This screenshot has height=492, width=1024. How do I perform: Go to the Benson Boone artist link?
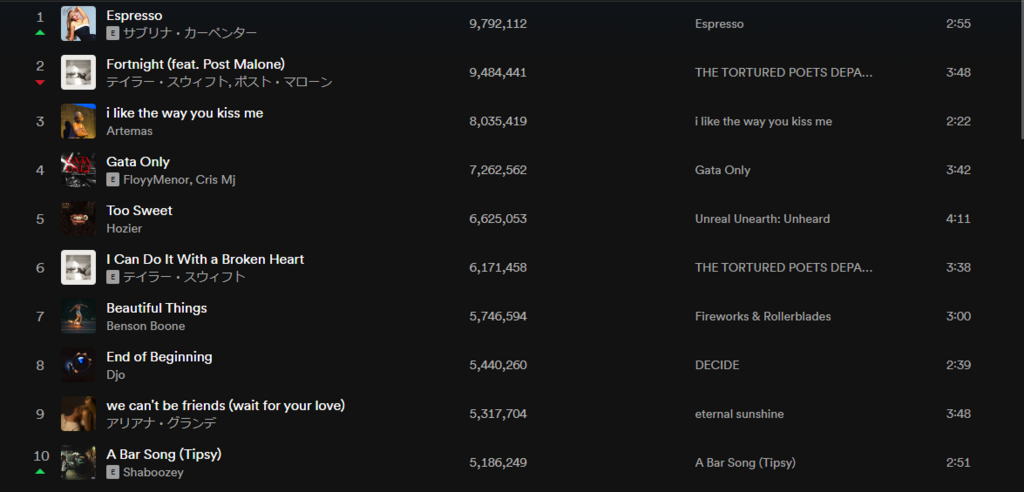click(x=146, y=325)
